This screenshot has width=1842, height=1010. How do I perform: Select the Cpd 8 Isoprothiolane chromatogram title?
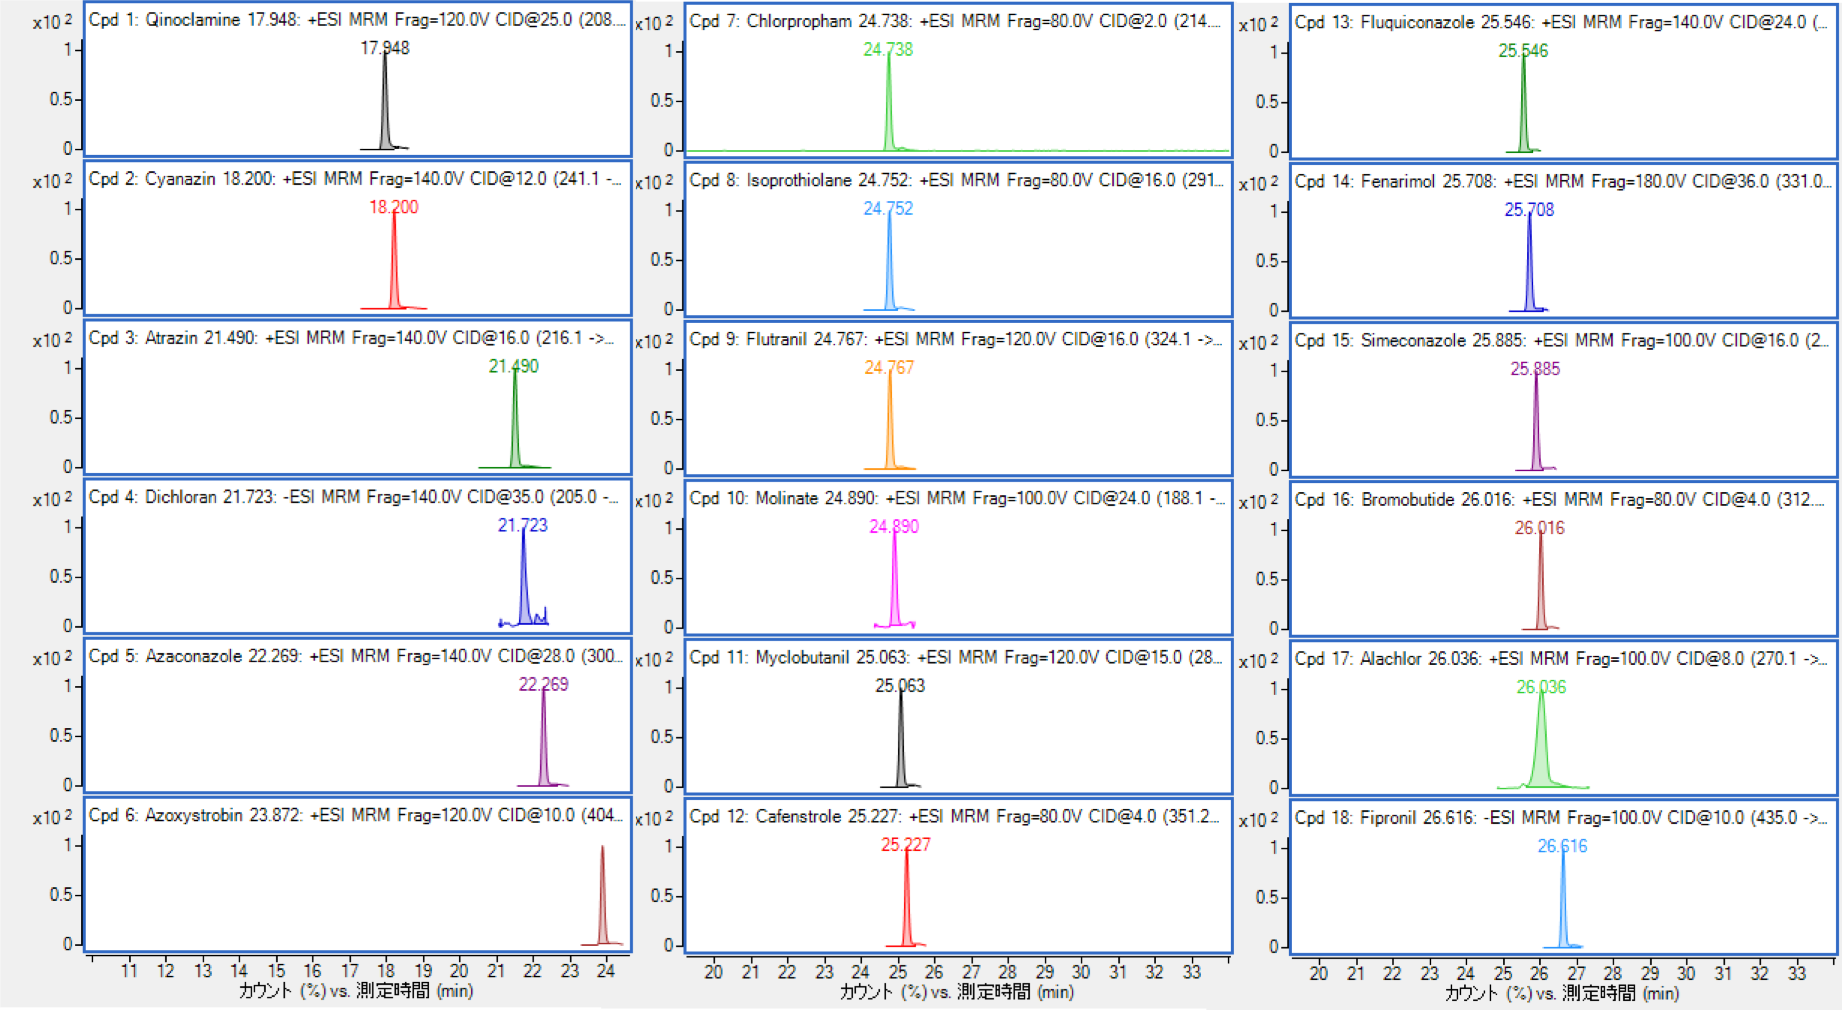pos(957,179)
